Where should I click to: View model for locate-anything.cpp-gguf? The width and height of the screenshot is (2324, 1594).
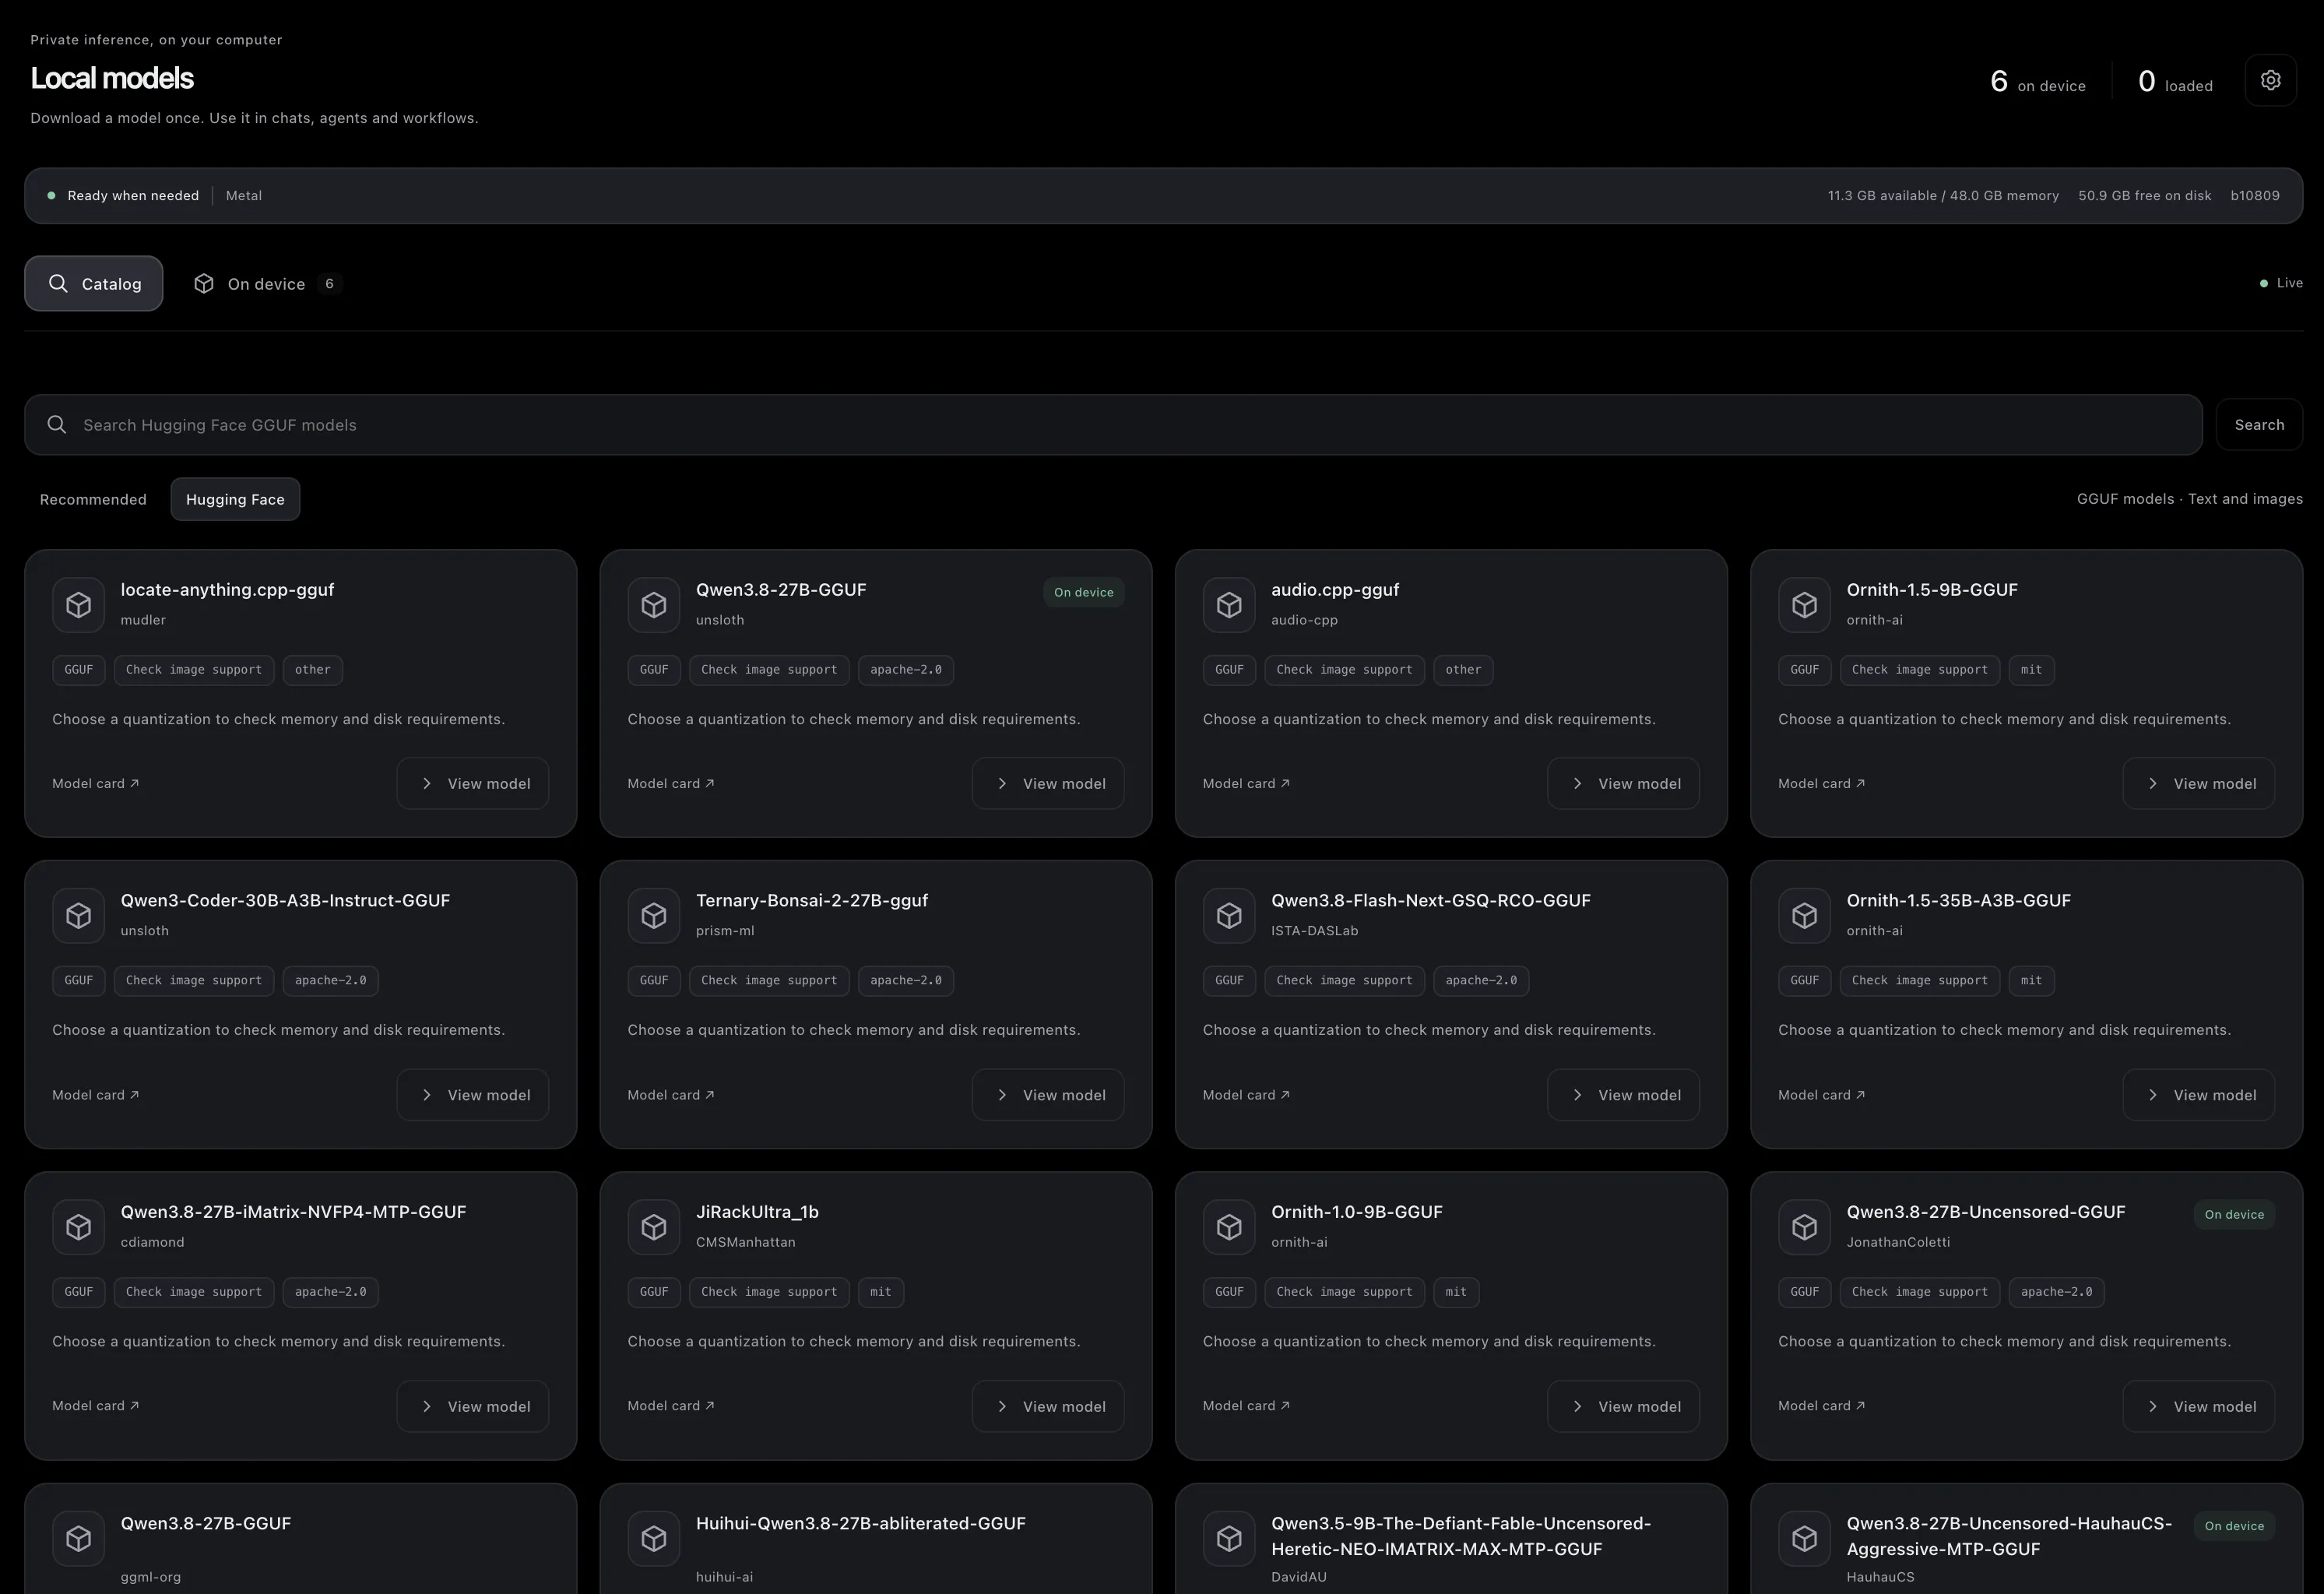tap(473, 783)
